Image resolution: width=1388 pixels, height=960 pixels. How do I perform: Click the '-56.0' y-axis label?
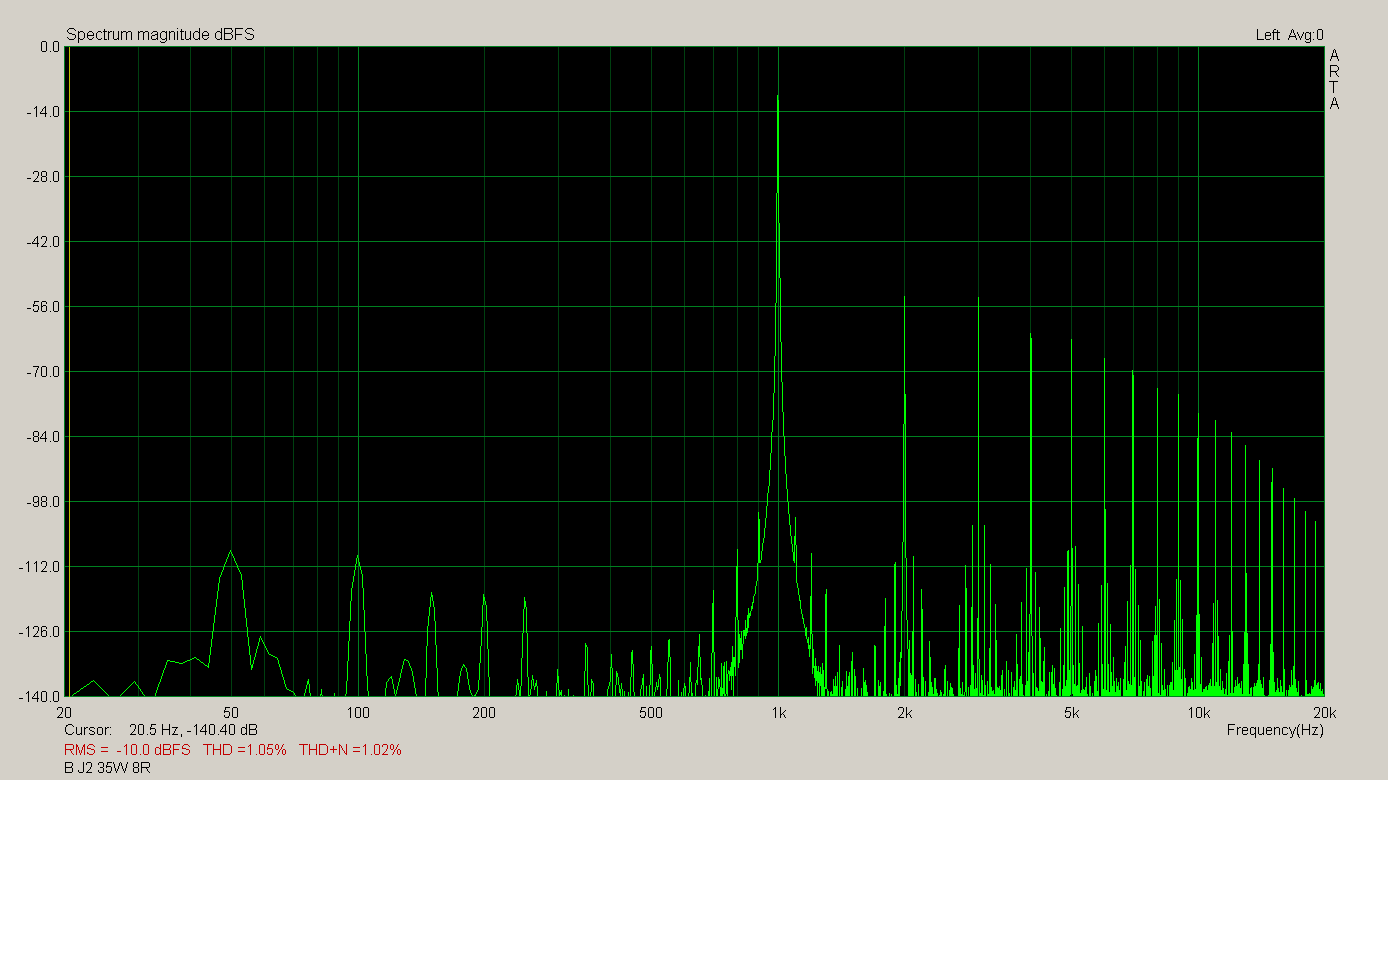pyautogui.click(x=43, y=307)
